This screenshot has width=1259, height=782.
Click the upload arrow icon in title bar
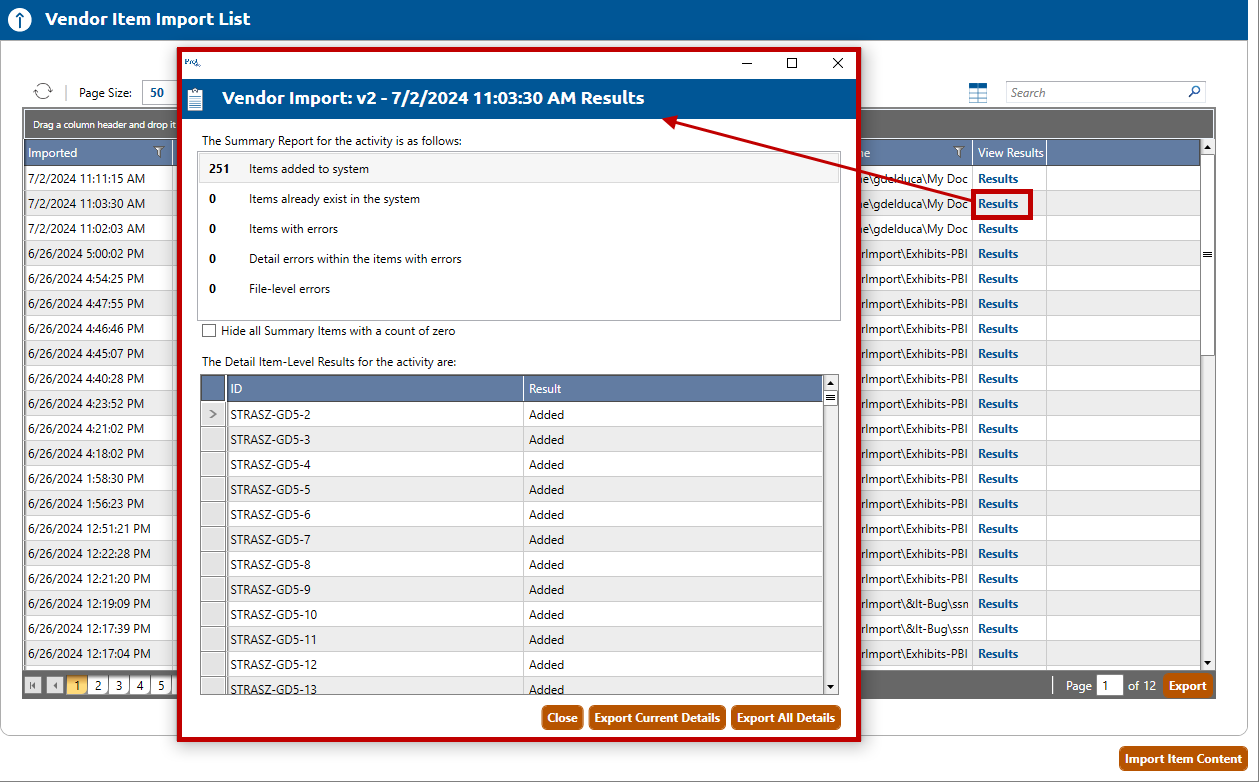tap(20, 20)
